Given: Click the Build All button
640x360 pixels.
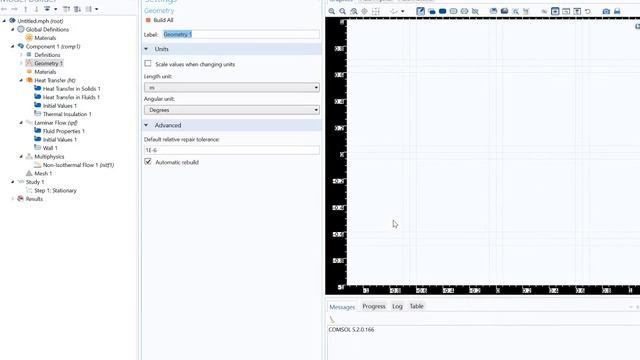Looking at the screenshot, I should pyautogui.click(x=159, y=20).
